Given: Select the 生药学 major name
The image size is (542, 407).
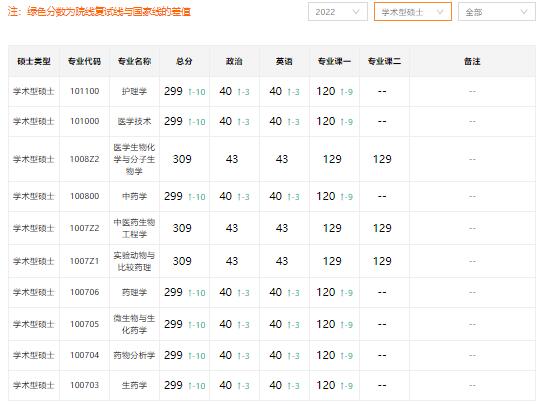Looking at the screenshot, I should (x=134, y=385).
